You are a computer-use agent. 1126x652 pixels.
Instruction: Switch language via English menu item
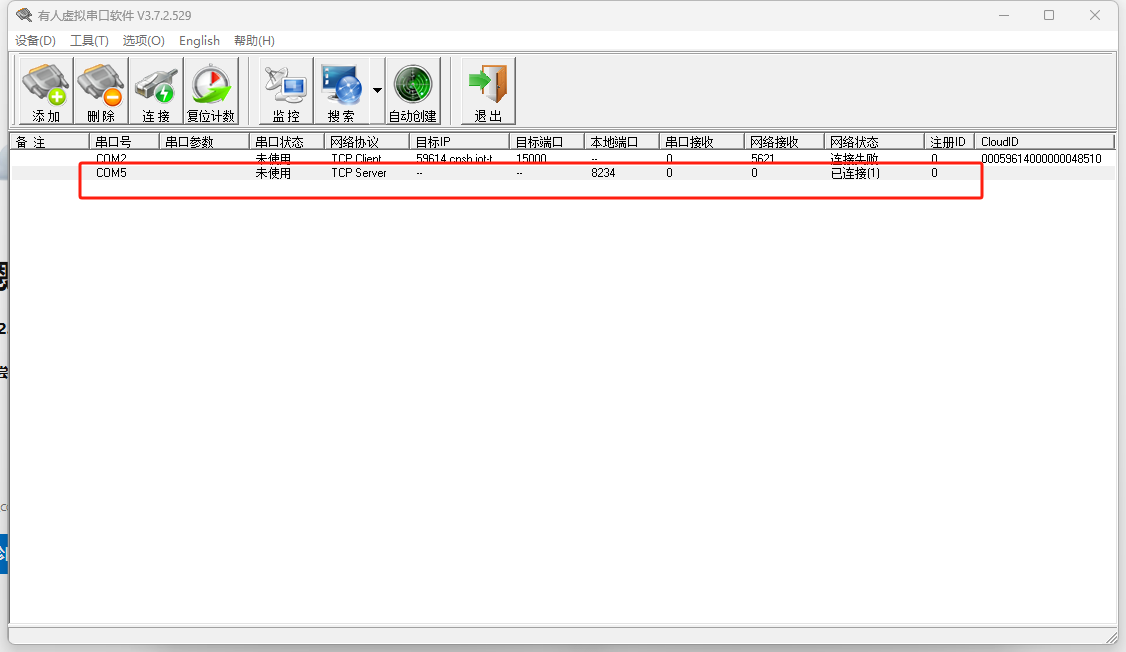(200, 41)
